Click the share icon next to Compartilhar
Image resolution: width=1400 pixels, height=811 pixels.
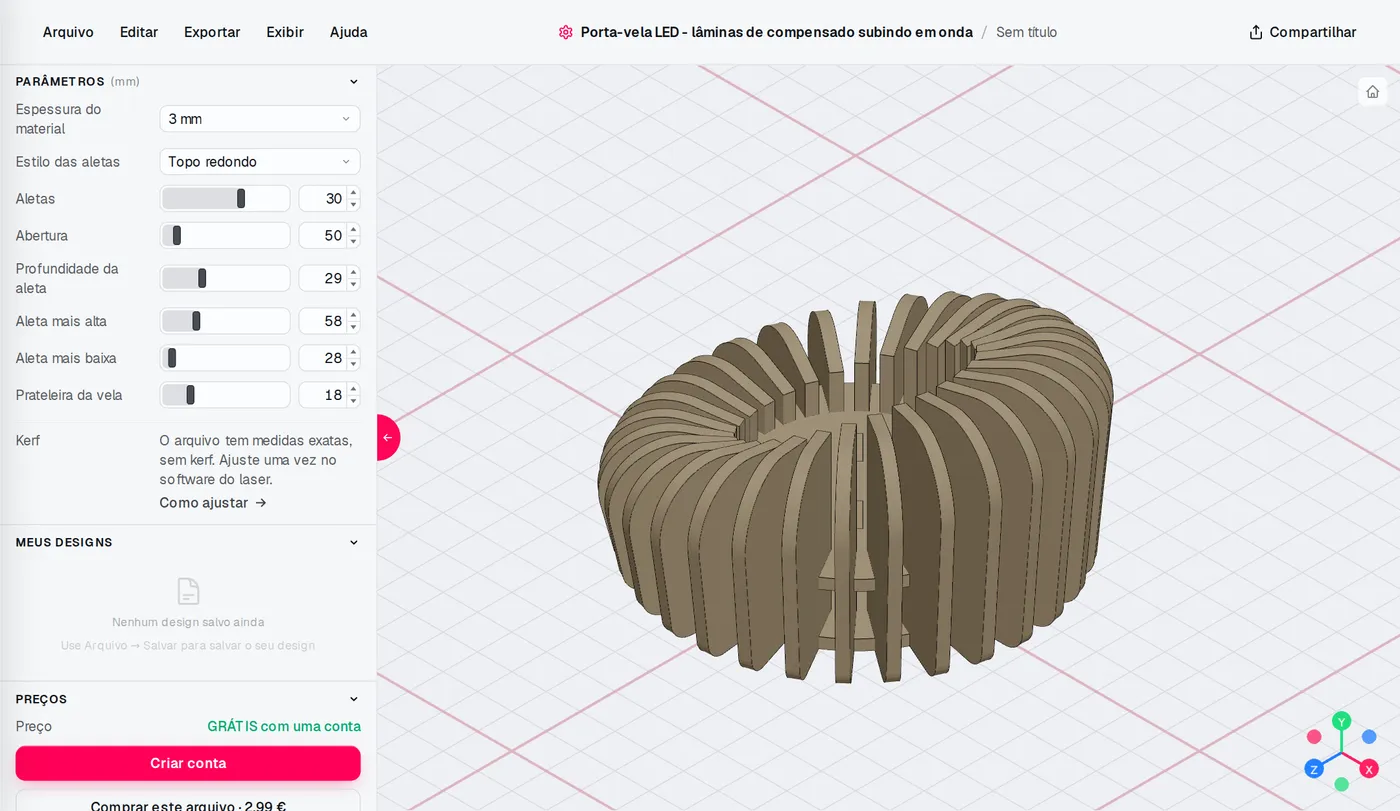tap(1256, 32)
